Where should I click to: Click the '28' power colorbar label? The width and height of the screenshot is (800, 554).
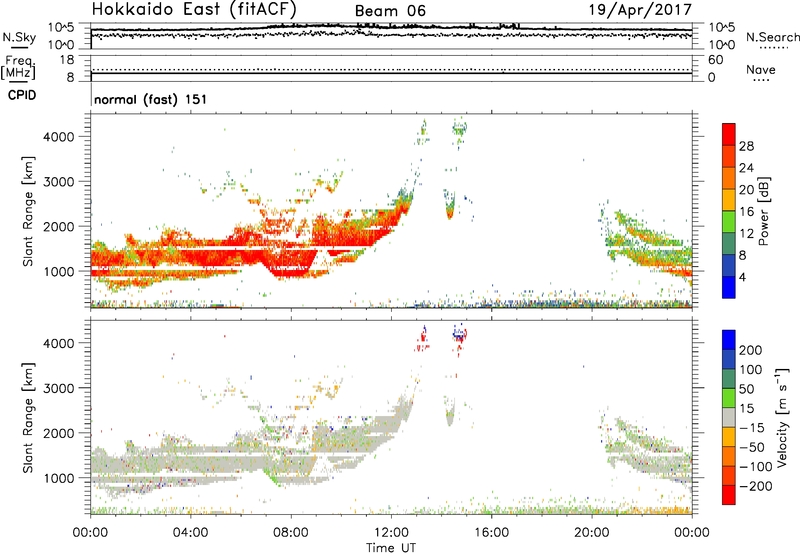[x=746, y=146]
